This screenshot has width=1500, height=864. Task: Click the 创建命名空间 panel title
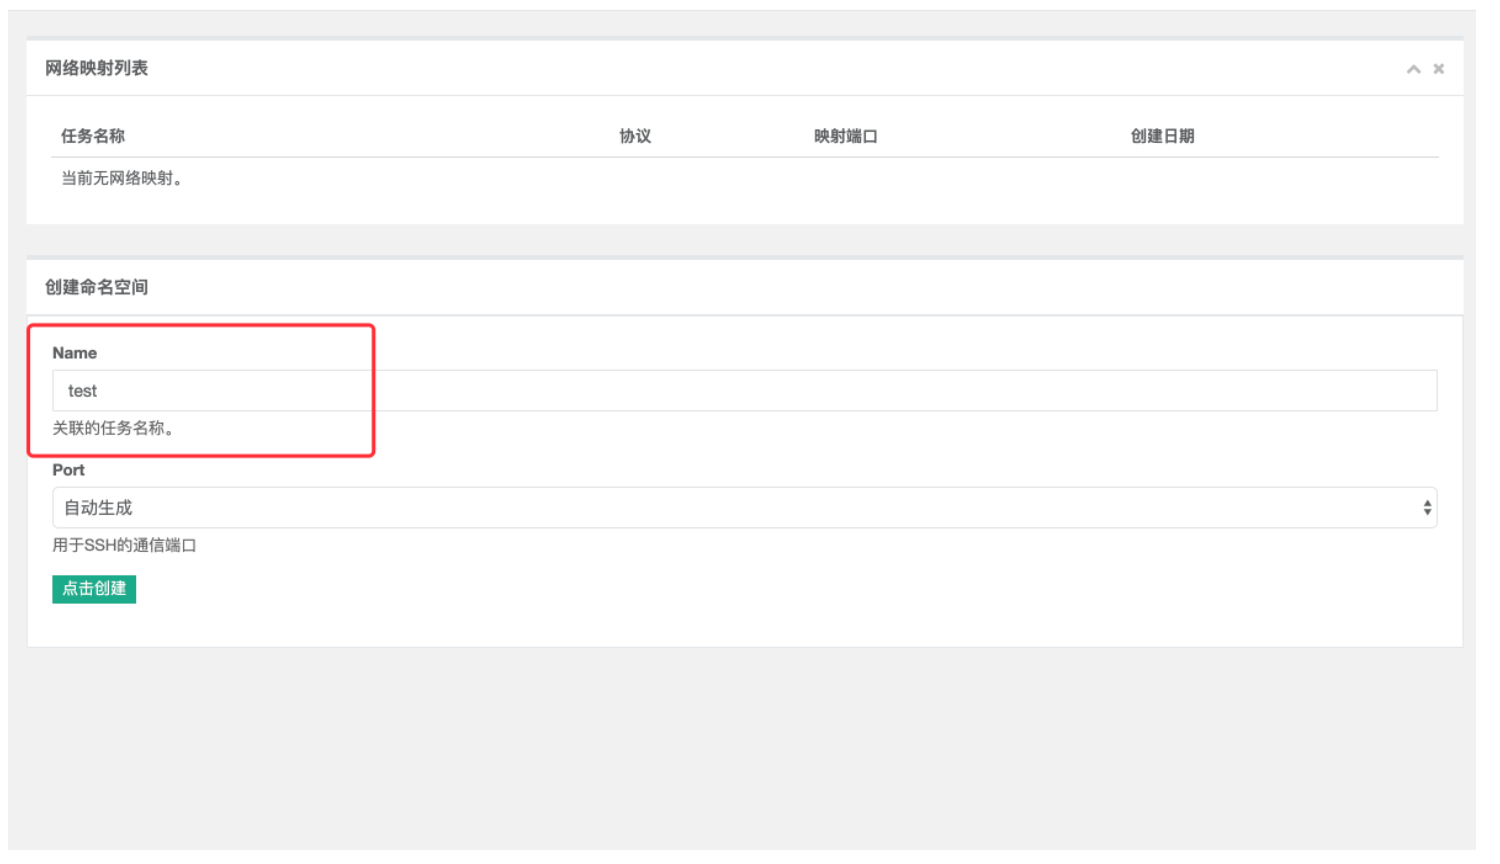tap(97, 287)
